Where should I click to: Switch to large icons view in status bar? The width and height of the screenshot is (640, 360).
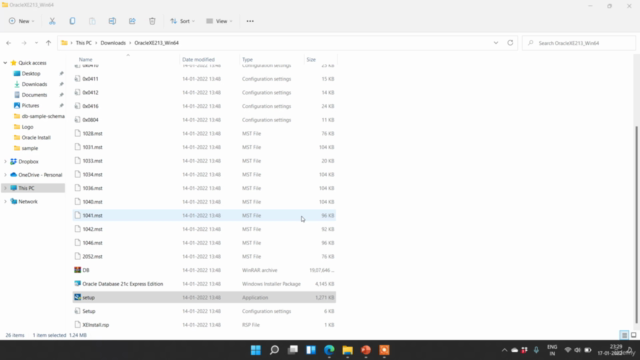coord(633,335)
